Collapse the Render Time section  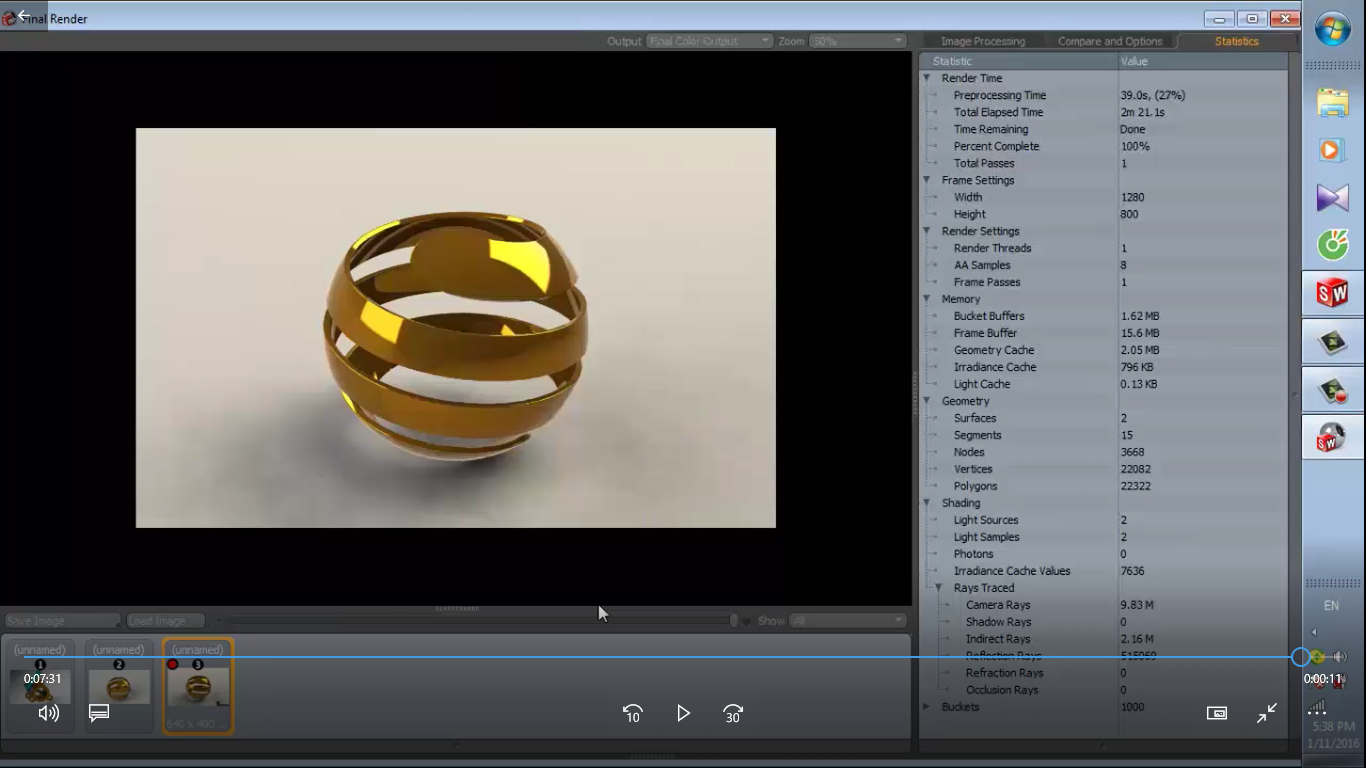tap(927, 78)
